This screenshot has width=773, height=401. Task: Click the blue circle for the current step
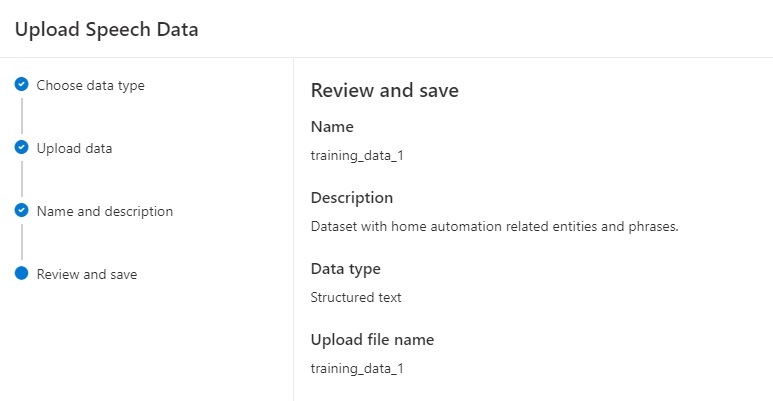[21, 274]
